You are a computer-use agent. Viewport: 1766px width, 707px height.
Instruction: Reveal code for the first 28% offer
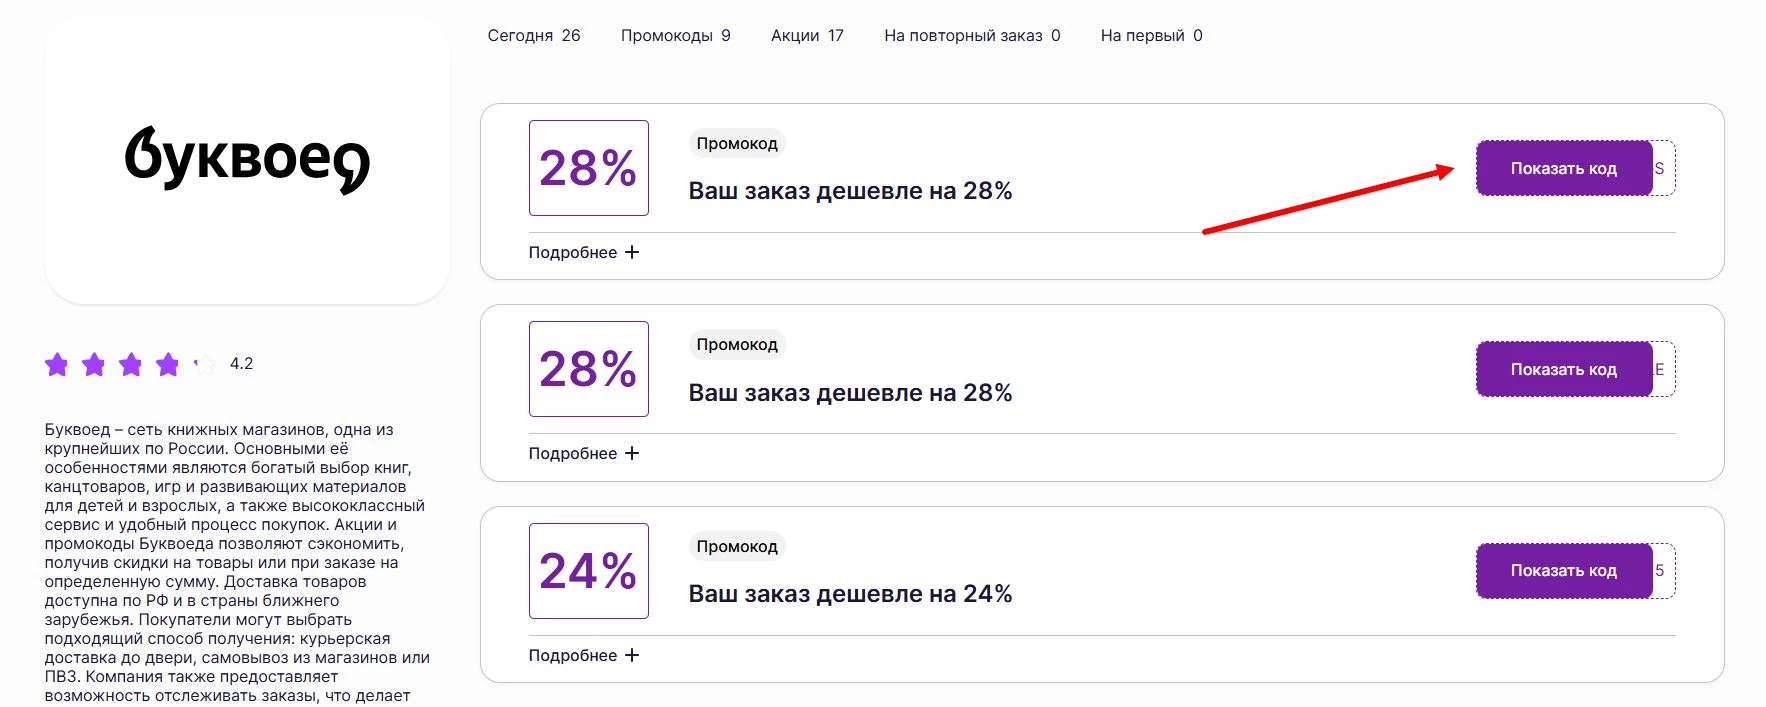click(x=1563, y=168)
